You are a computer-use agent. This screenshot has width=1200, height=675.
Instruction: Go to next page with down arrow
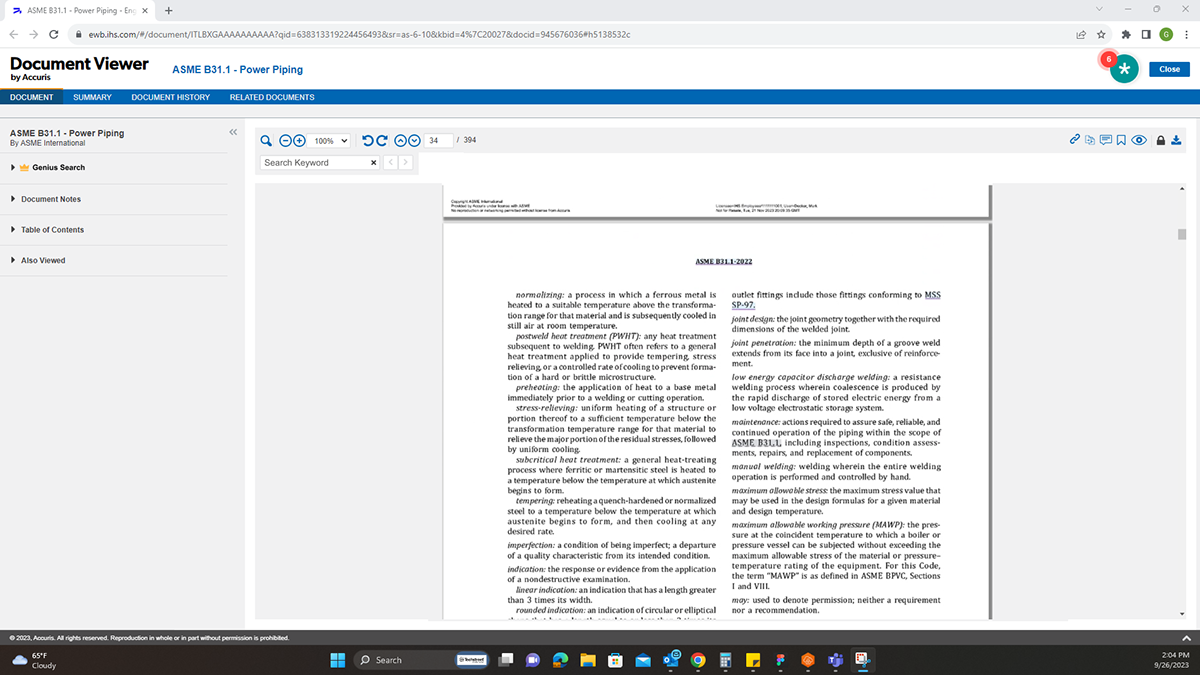[x=414, y=141]
